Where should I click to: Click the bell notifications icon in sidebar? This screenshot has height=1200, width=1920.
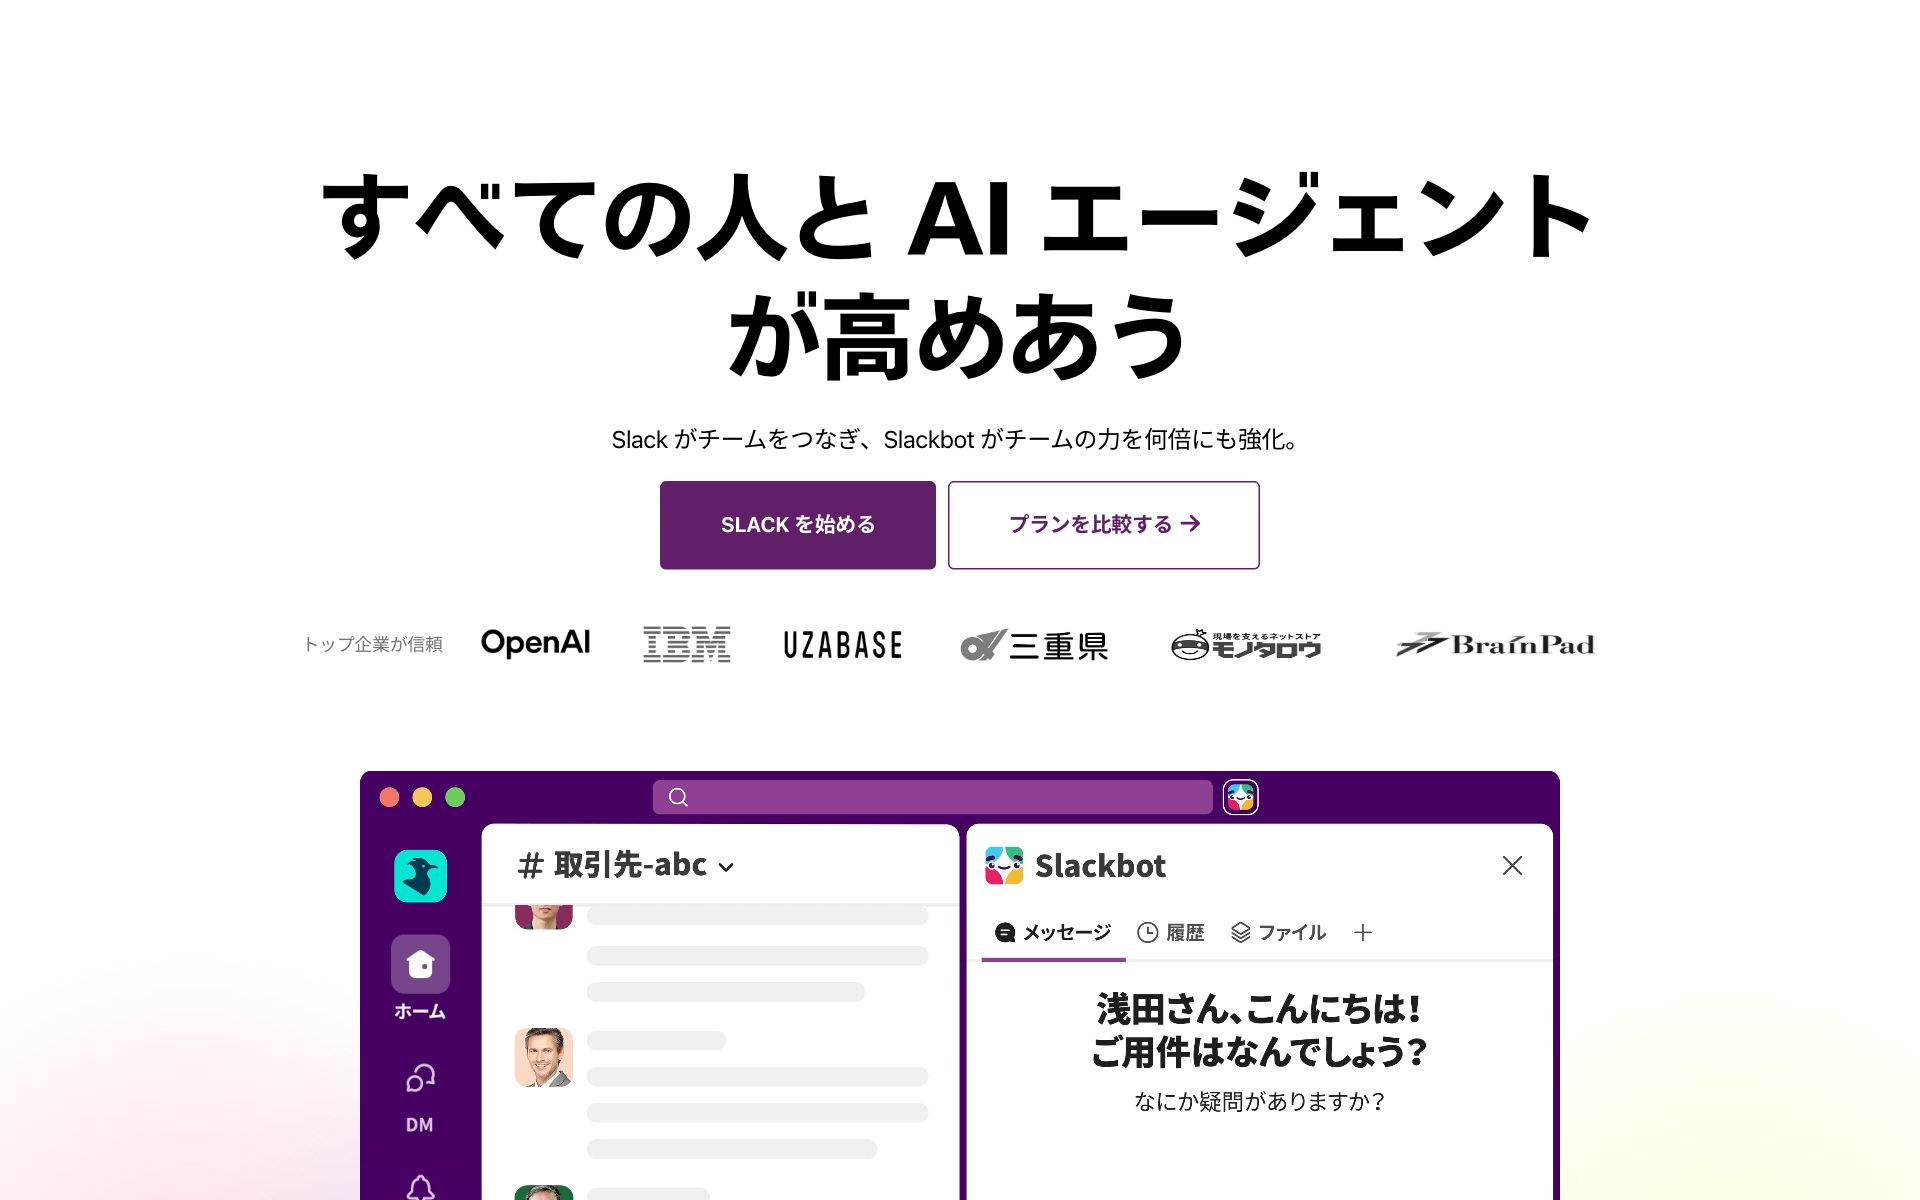click(x=420, y=1187)
